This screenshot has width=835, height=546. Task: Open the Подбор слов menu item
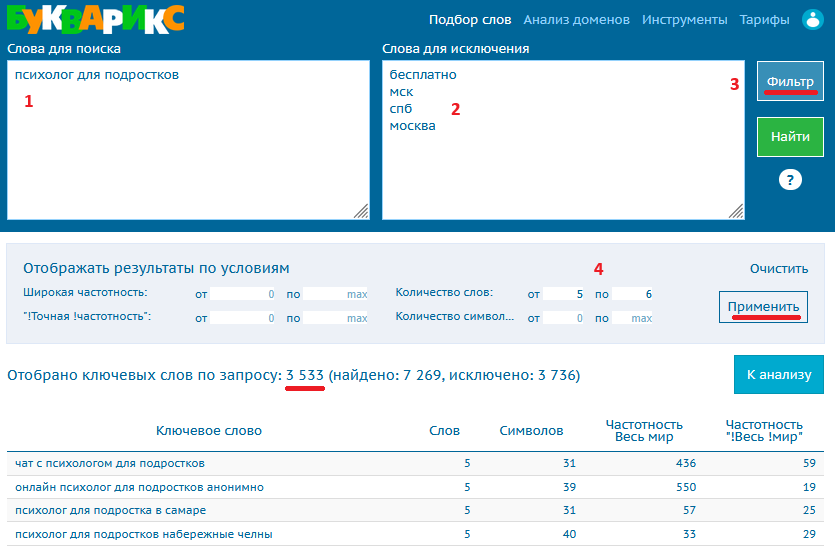[x=470, y=20]
